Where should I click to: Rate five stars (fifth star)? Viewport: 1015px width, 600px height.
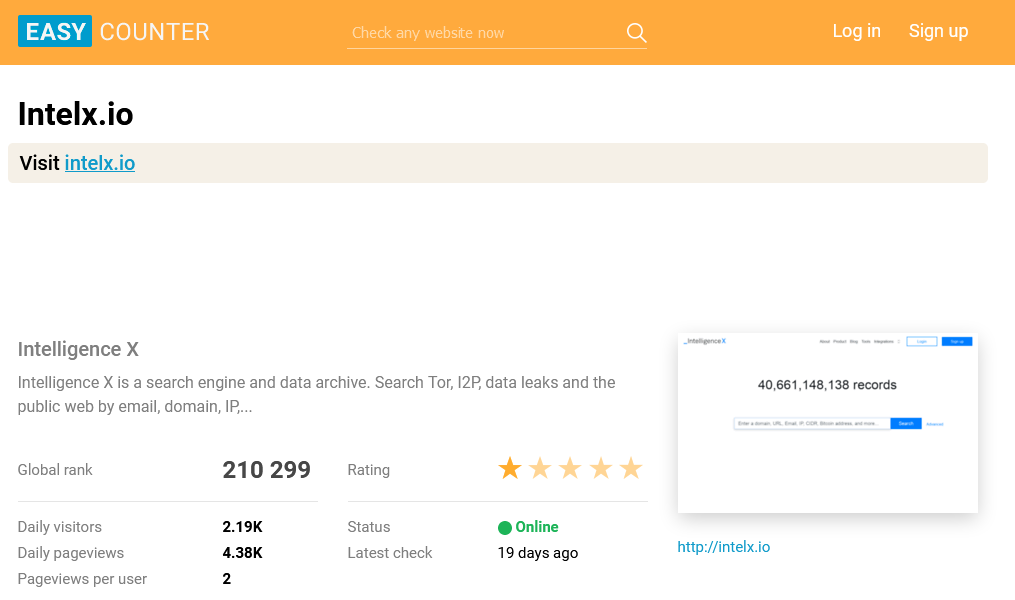point(630,468)
